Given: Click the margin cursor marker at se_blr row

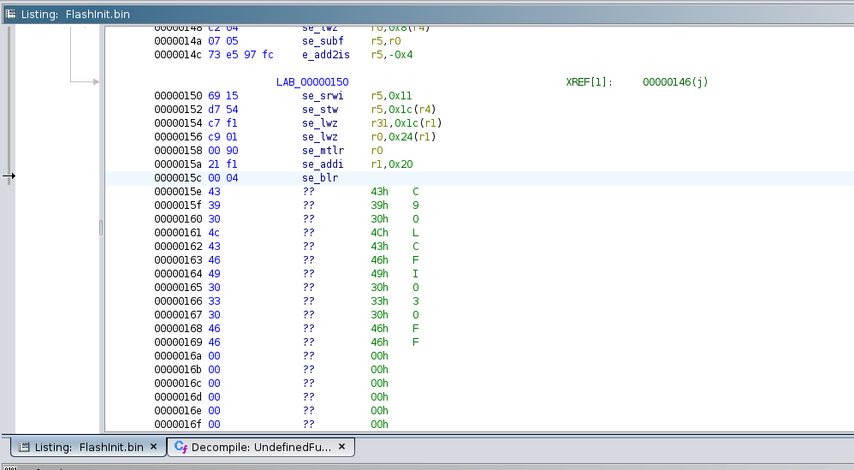Looking at the screenshot, I should pyautogui.click(x=9, y=176).
